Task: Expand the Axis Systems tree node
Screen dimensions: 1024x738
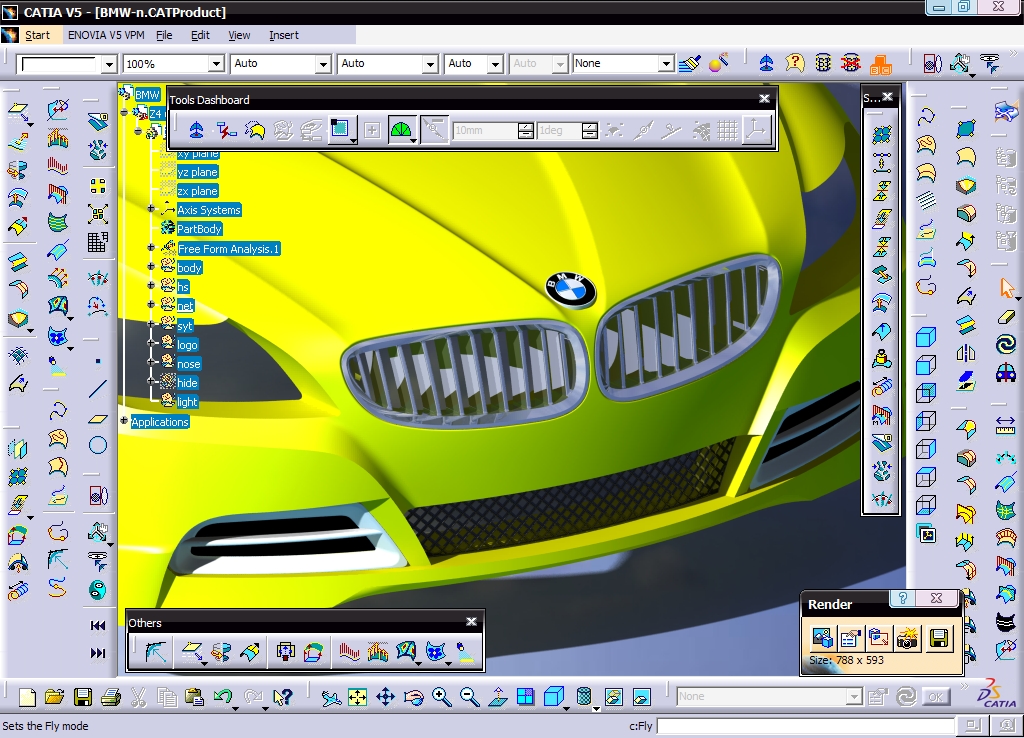Action: coord(151,208)
